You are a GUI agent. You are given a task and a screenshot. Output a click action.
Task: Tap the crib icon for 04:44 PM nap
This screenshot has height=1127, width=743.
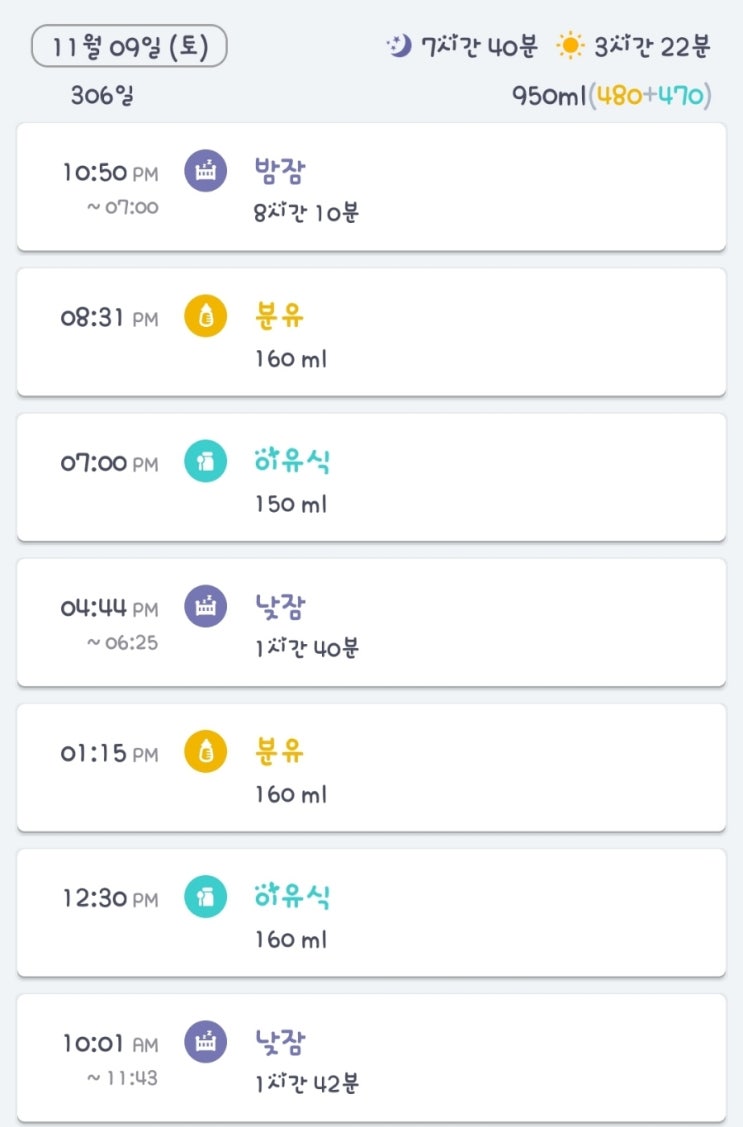tap(205, 607)
